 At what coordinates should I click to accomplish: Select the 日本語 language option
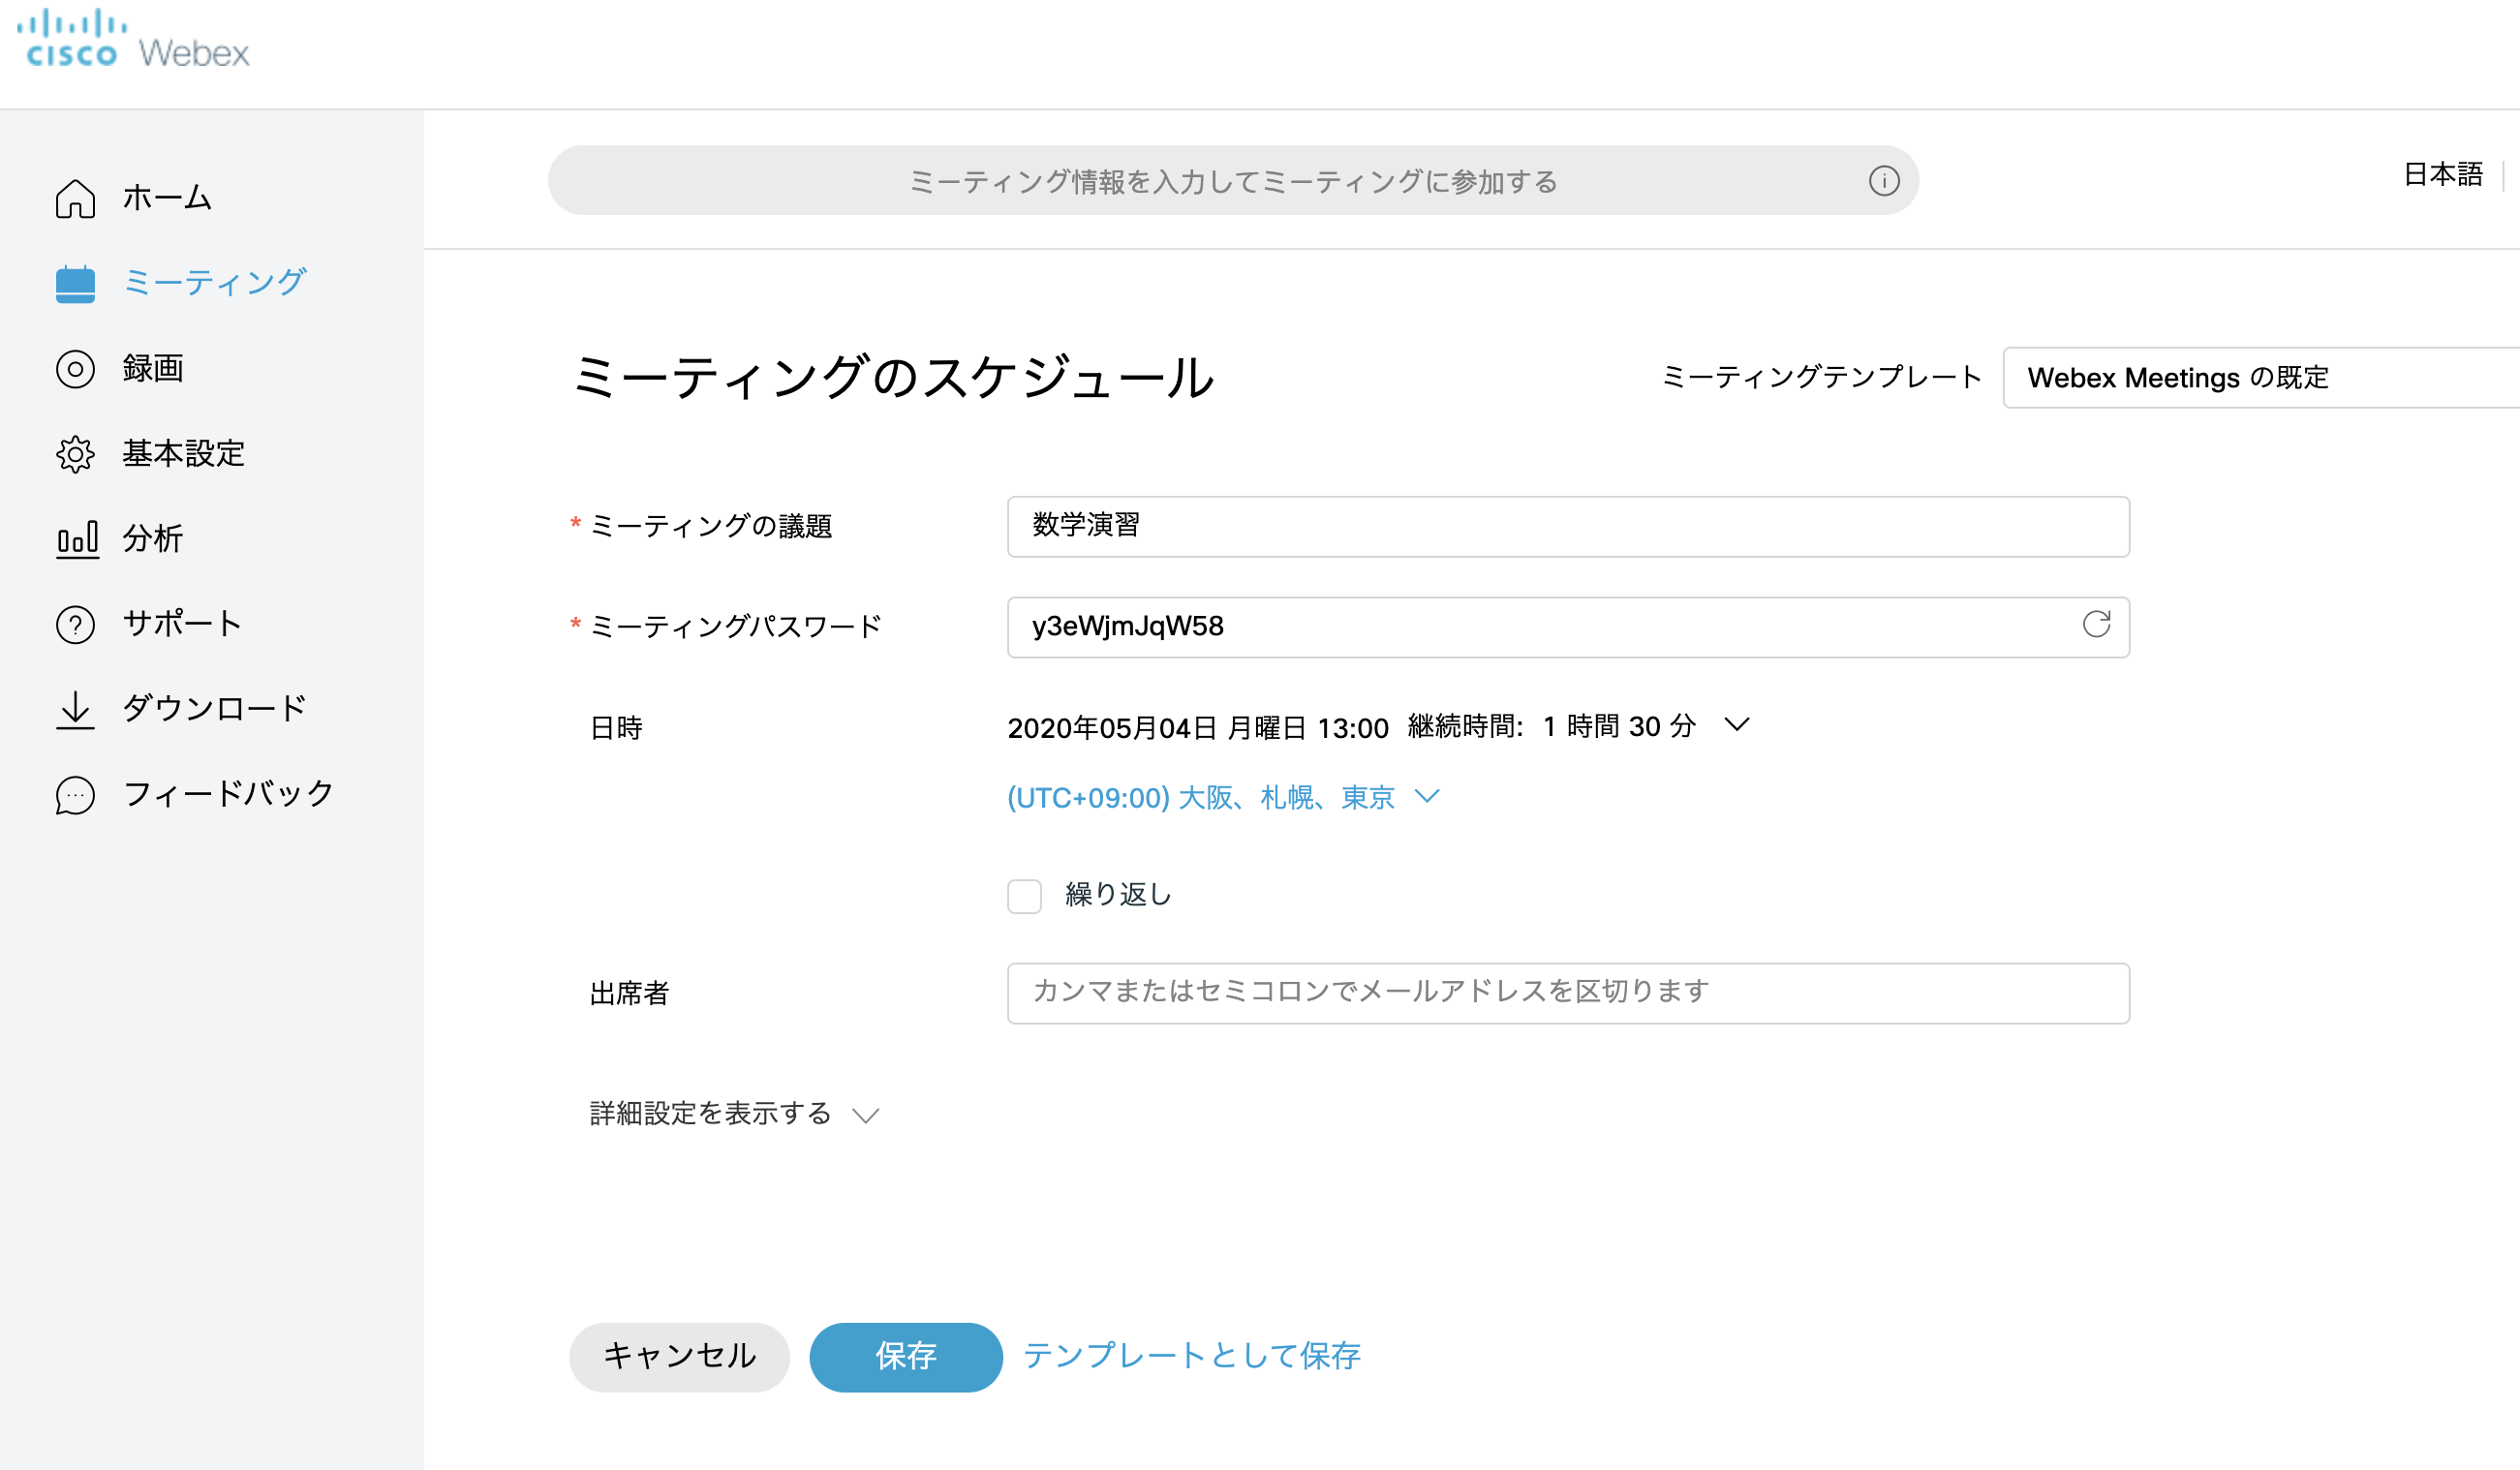click(x=2442, y=175)
